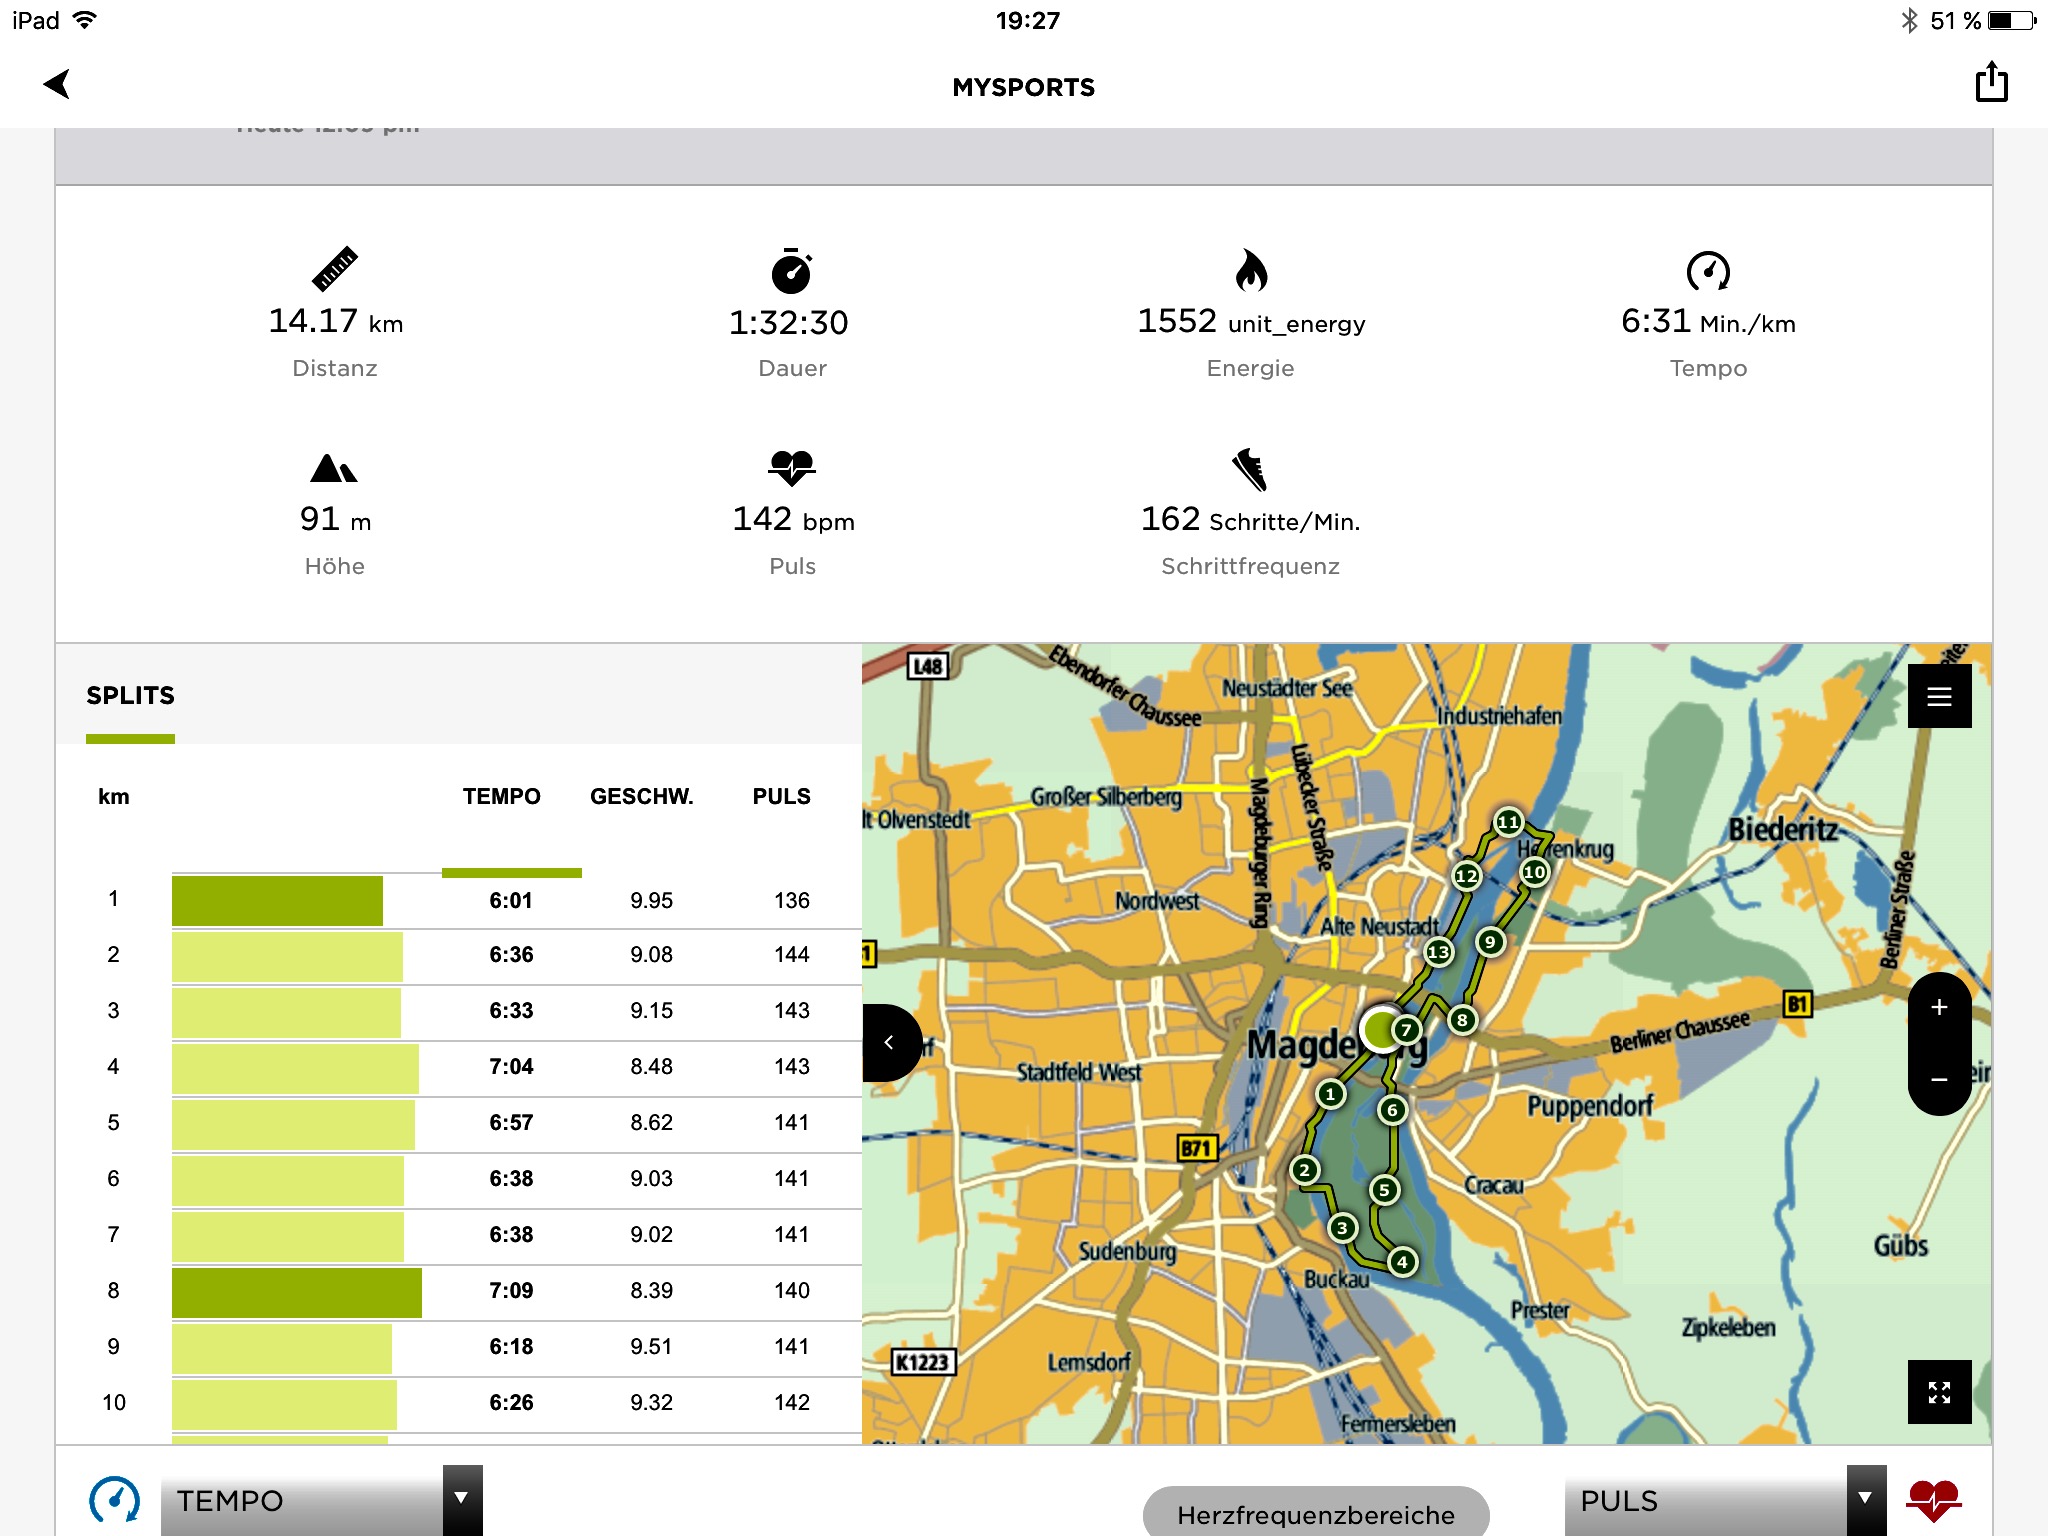2048x1536 pixels.
Task: Sort splits by TEMPO column
Action: tap(501, 797)
